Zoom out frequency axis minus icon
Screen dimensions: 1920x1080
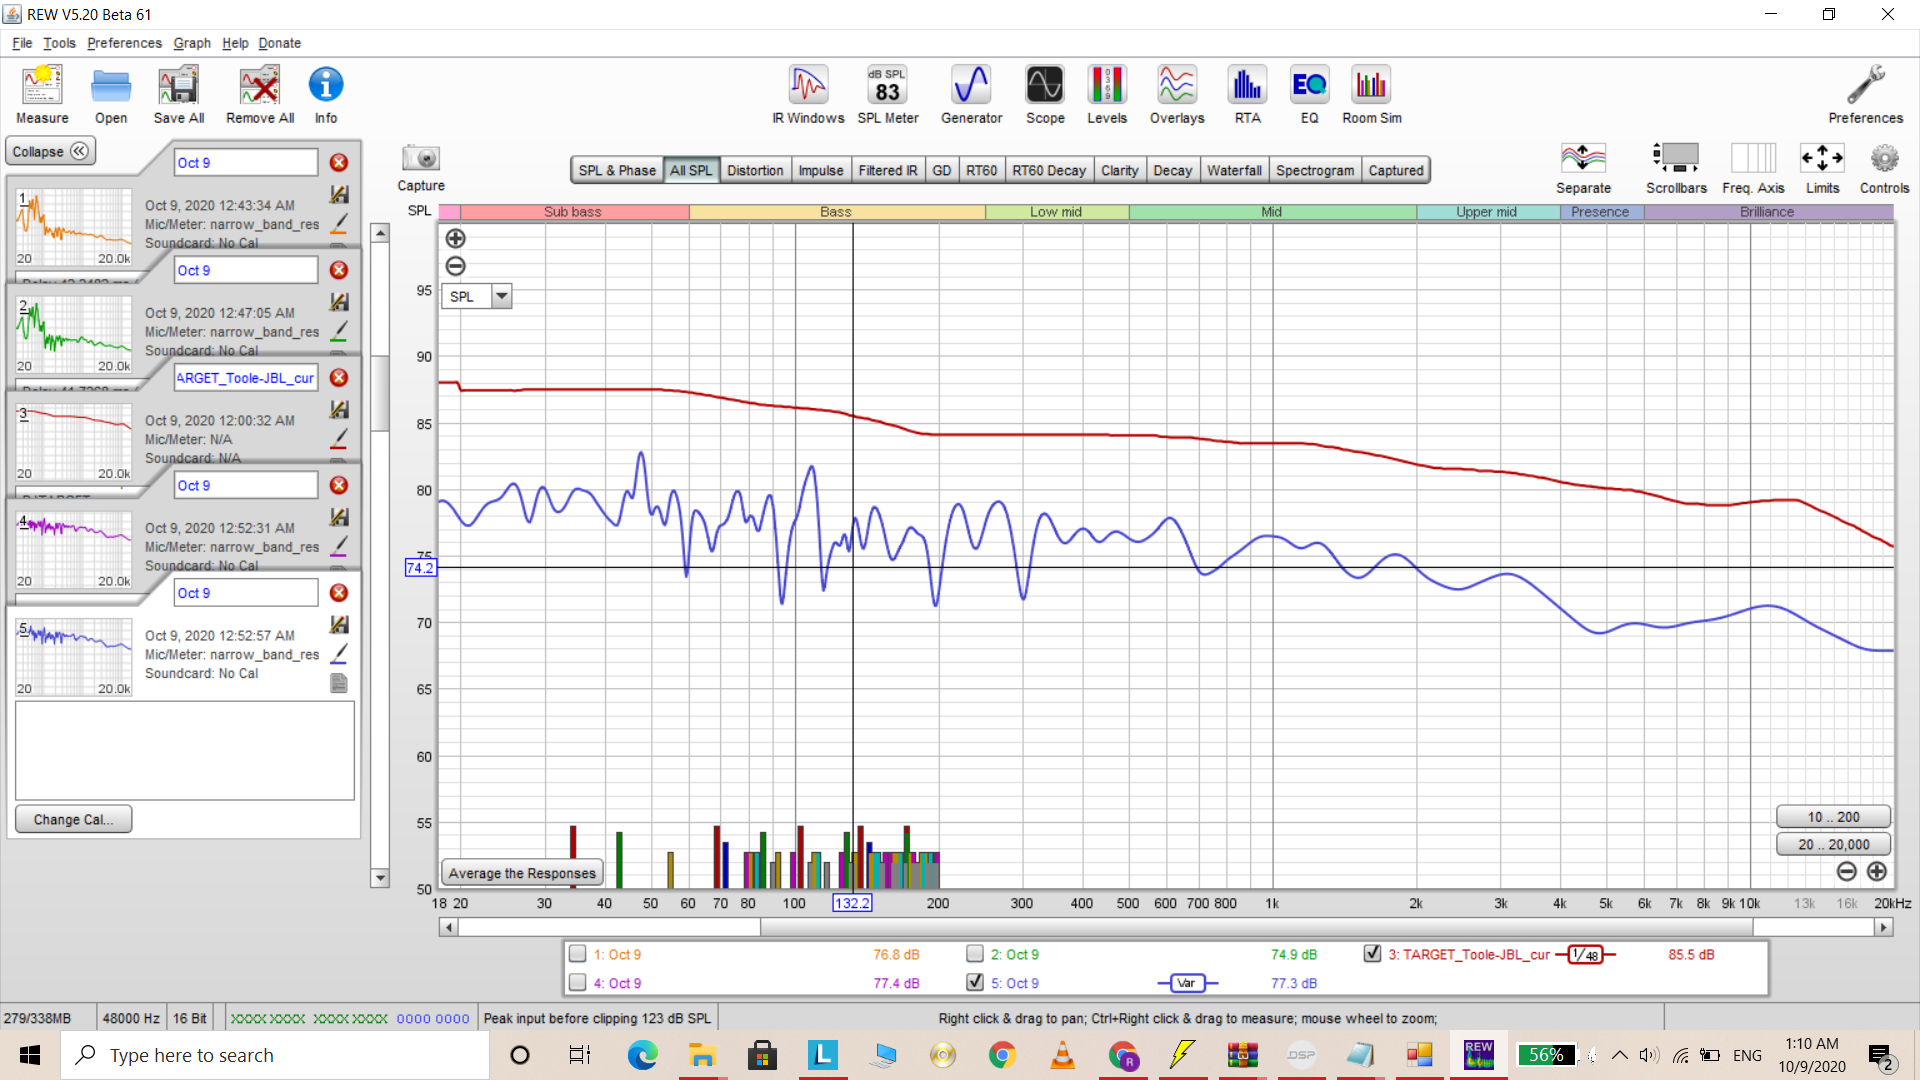coord(1847,872)
